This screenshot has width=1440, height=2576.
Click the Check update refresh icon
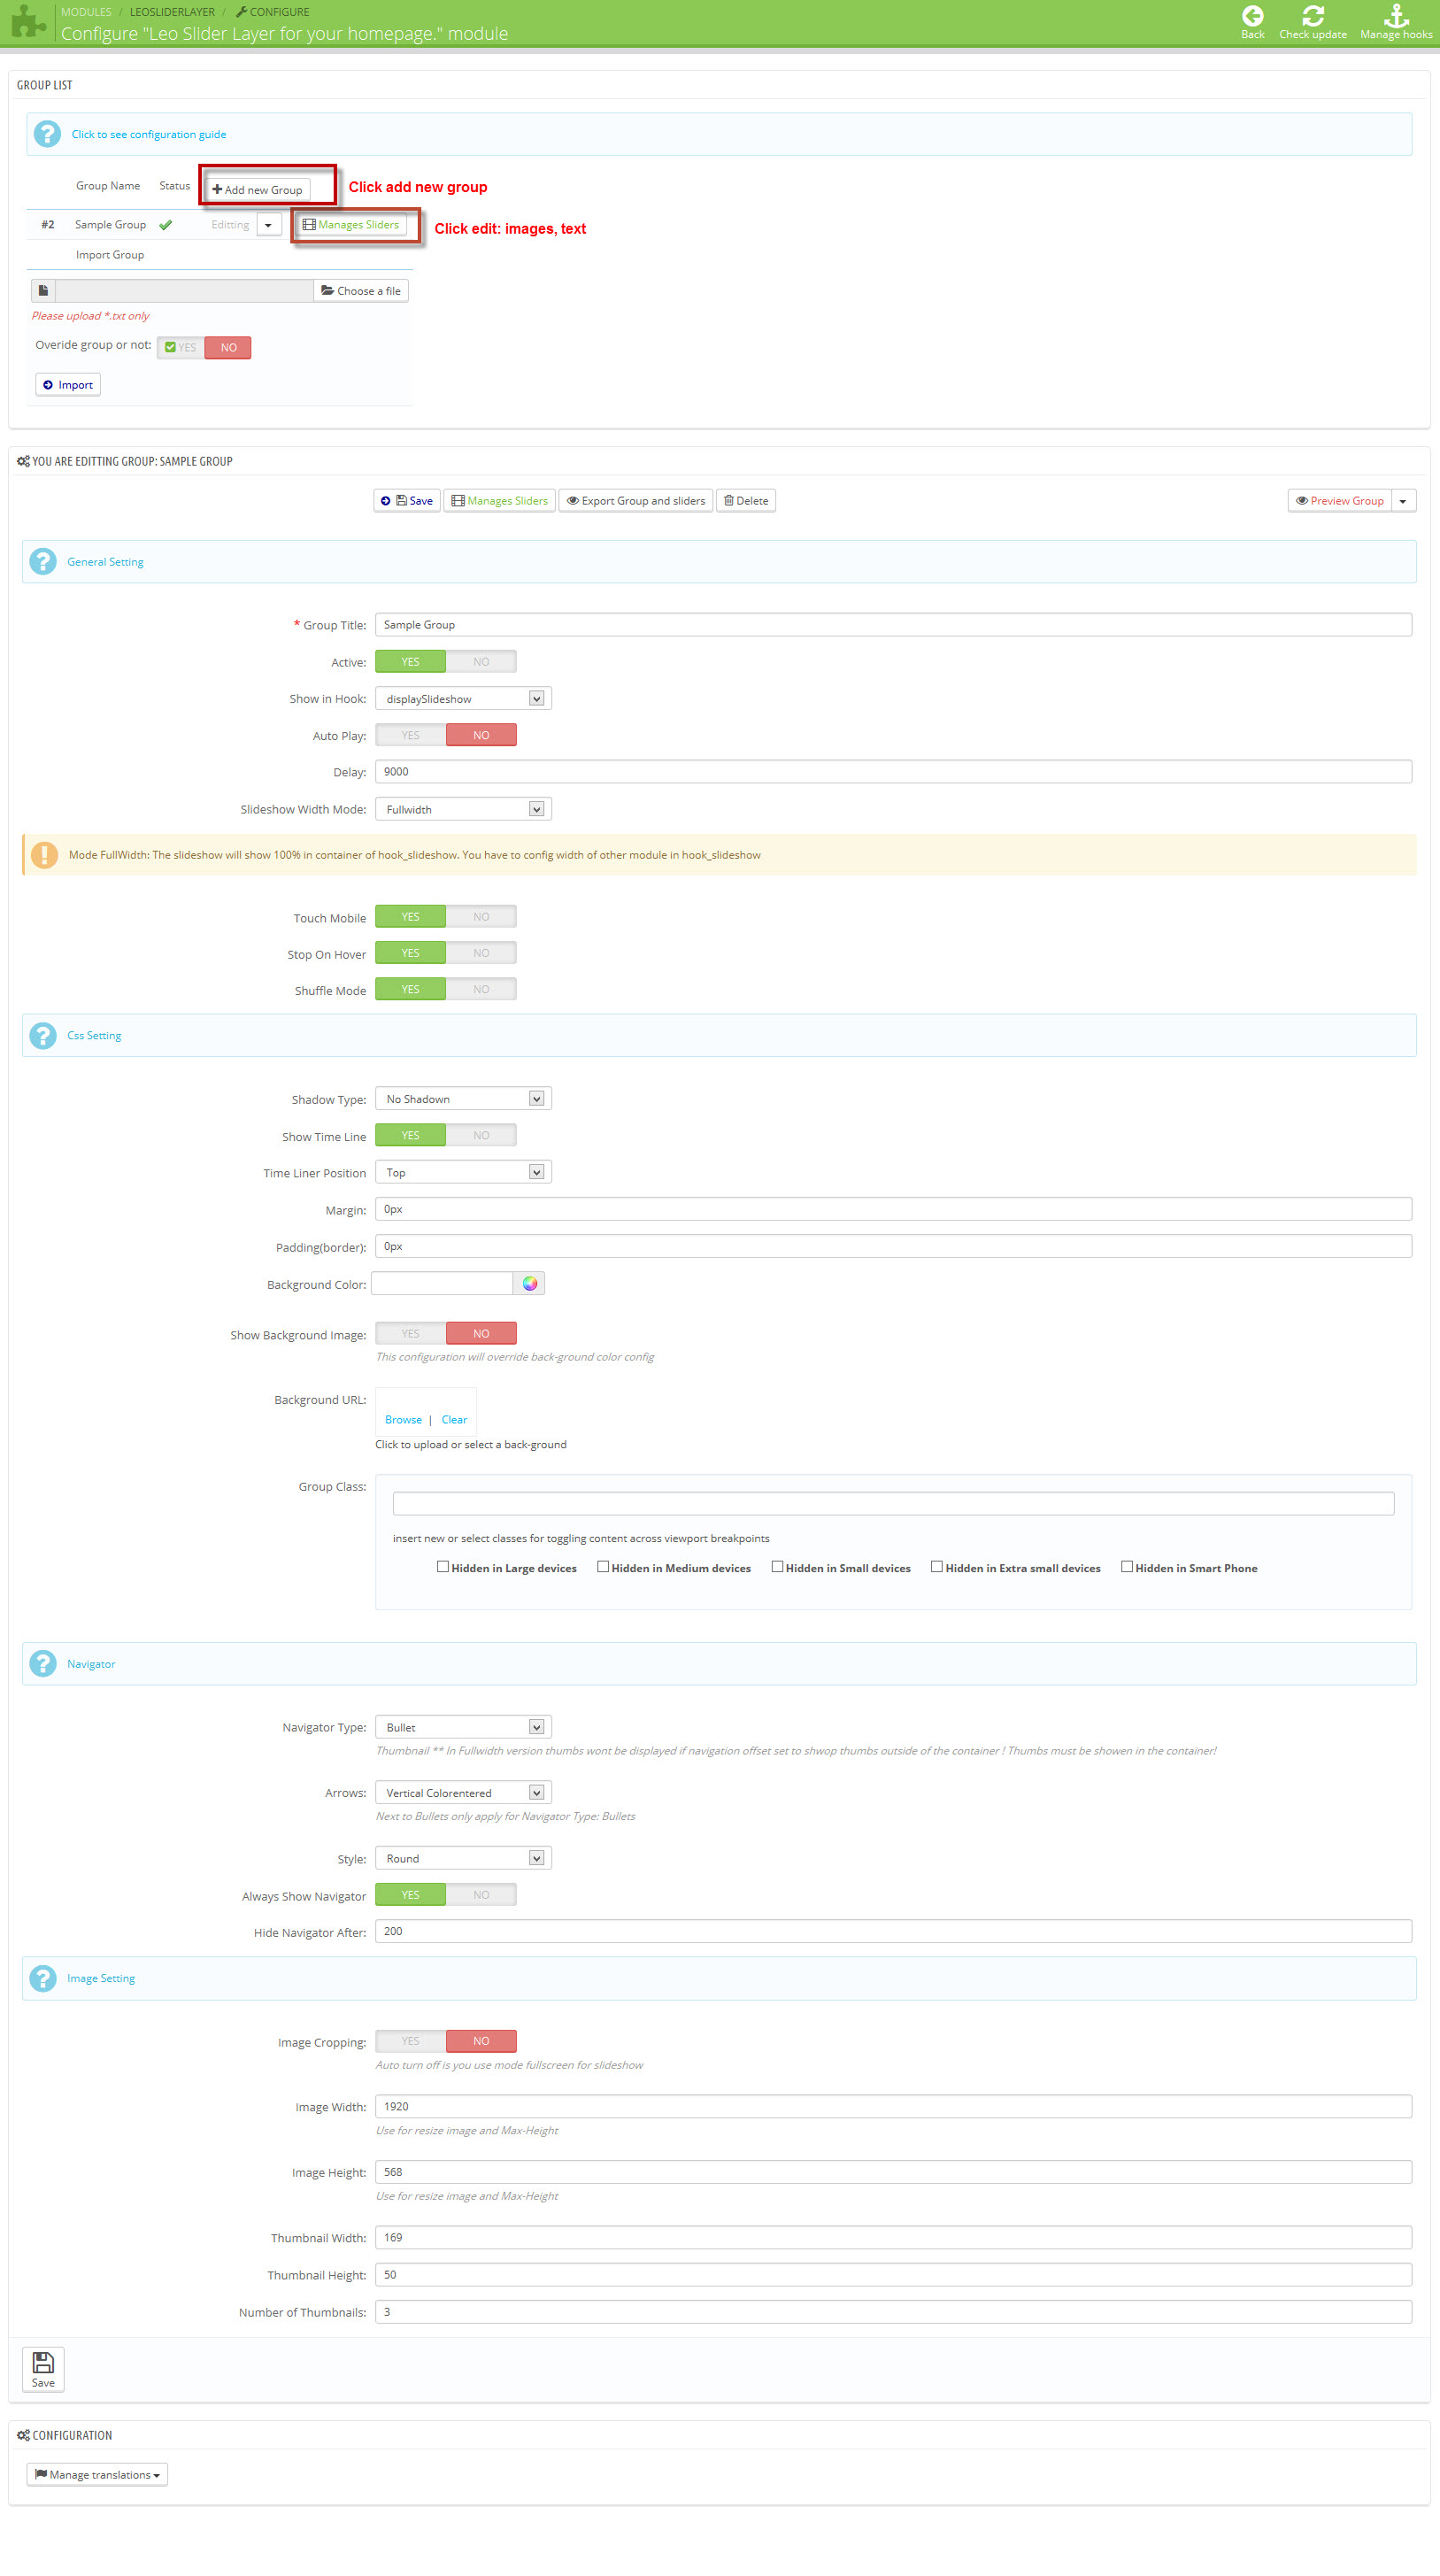(1312, 16)
